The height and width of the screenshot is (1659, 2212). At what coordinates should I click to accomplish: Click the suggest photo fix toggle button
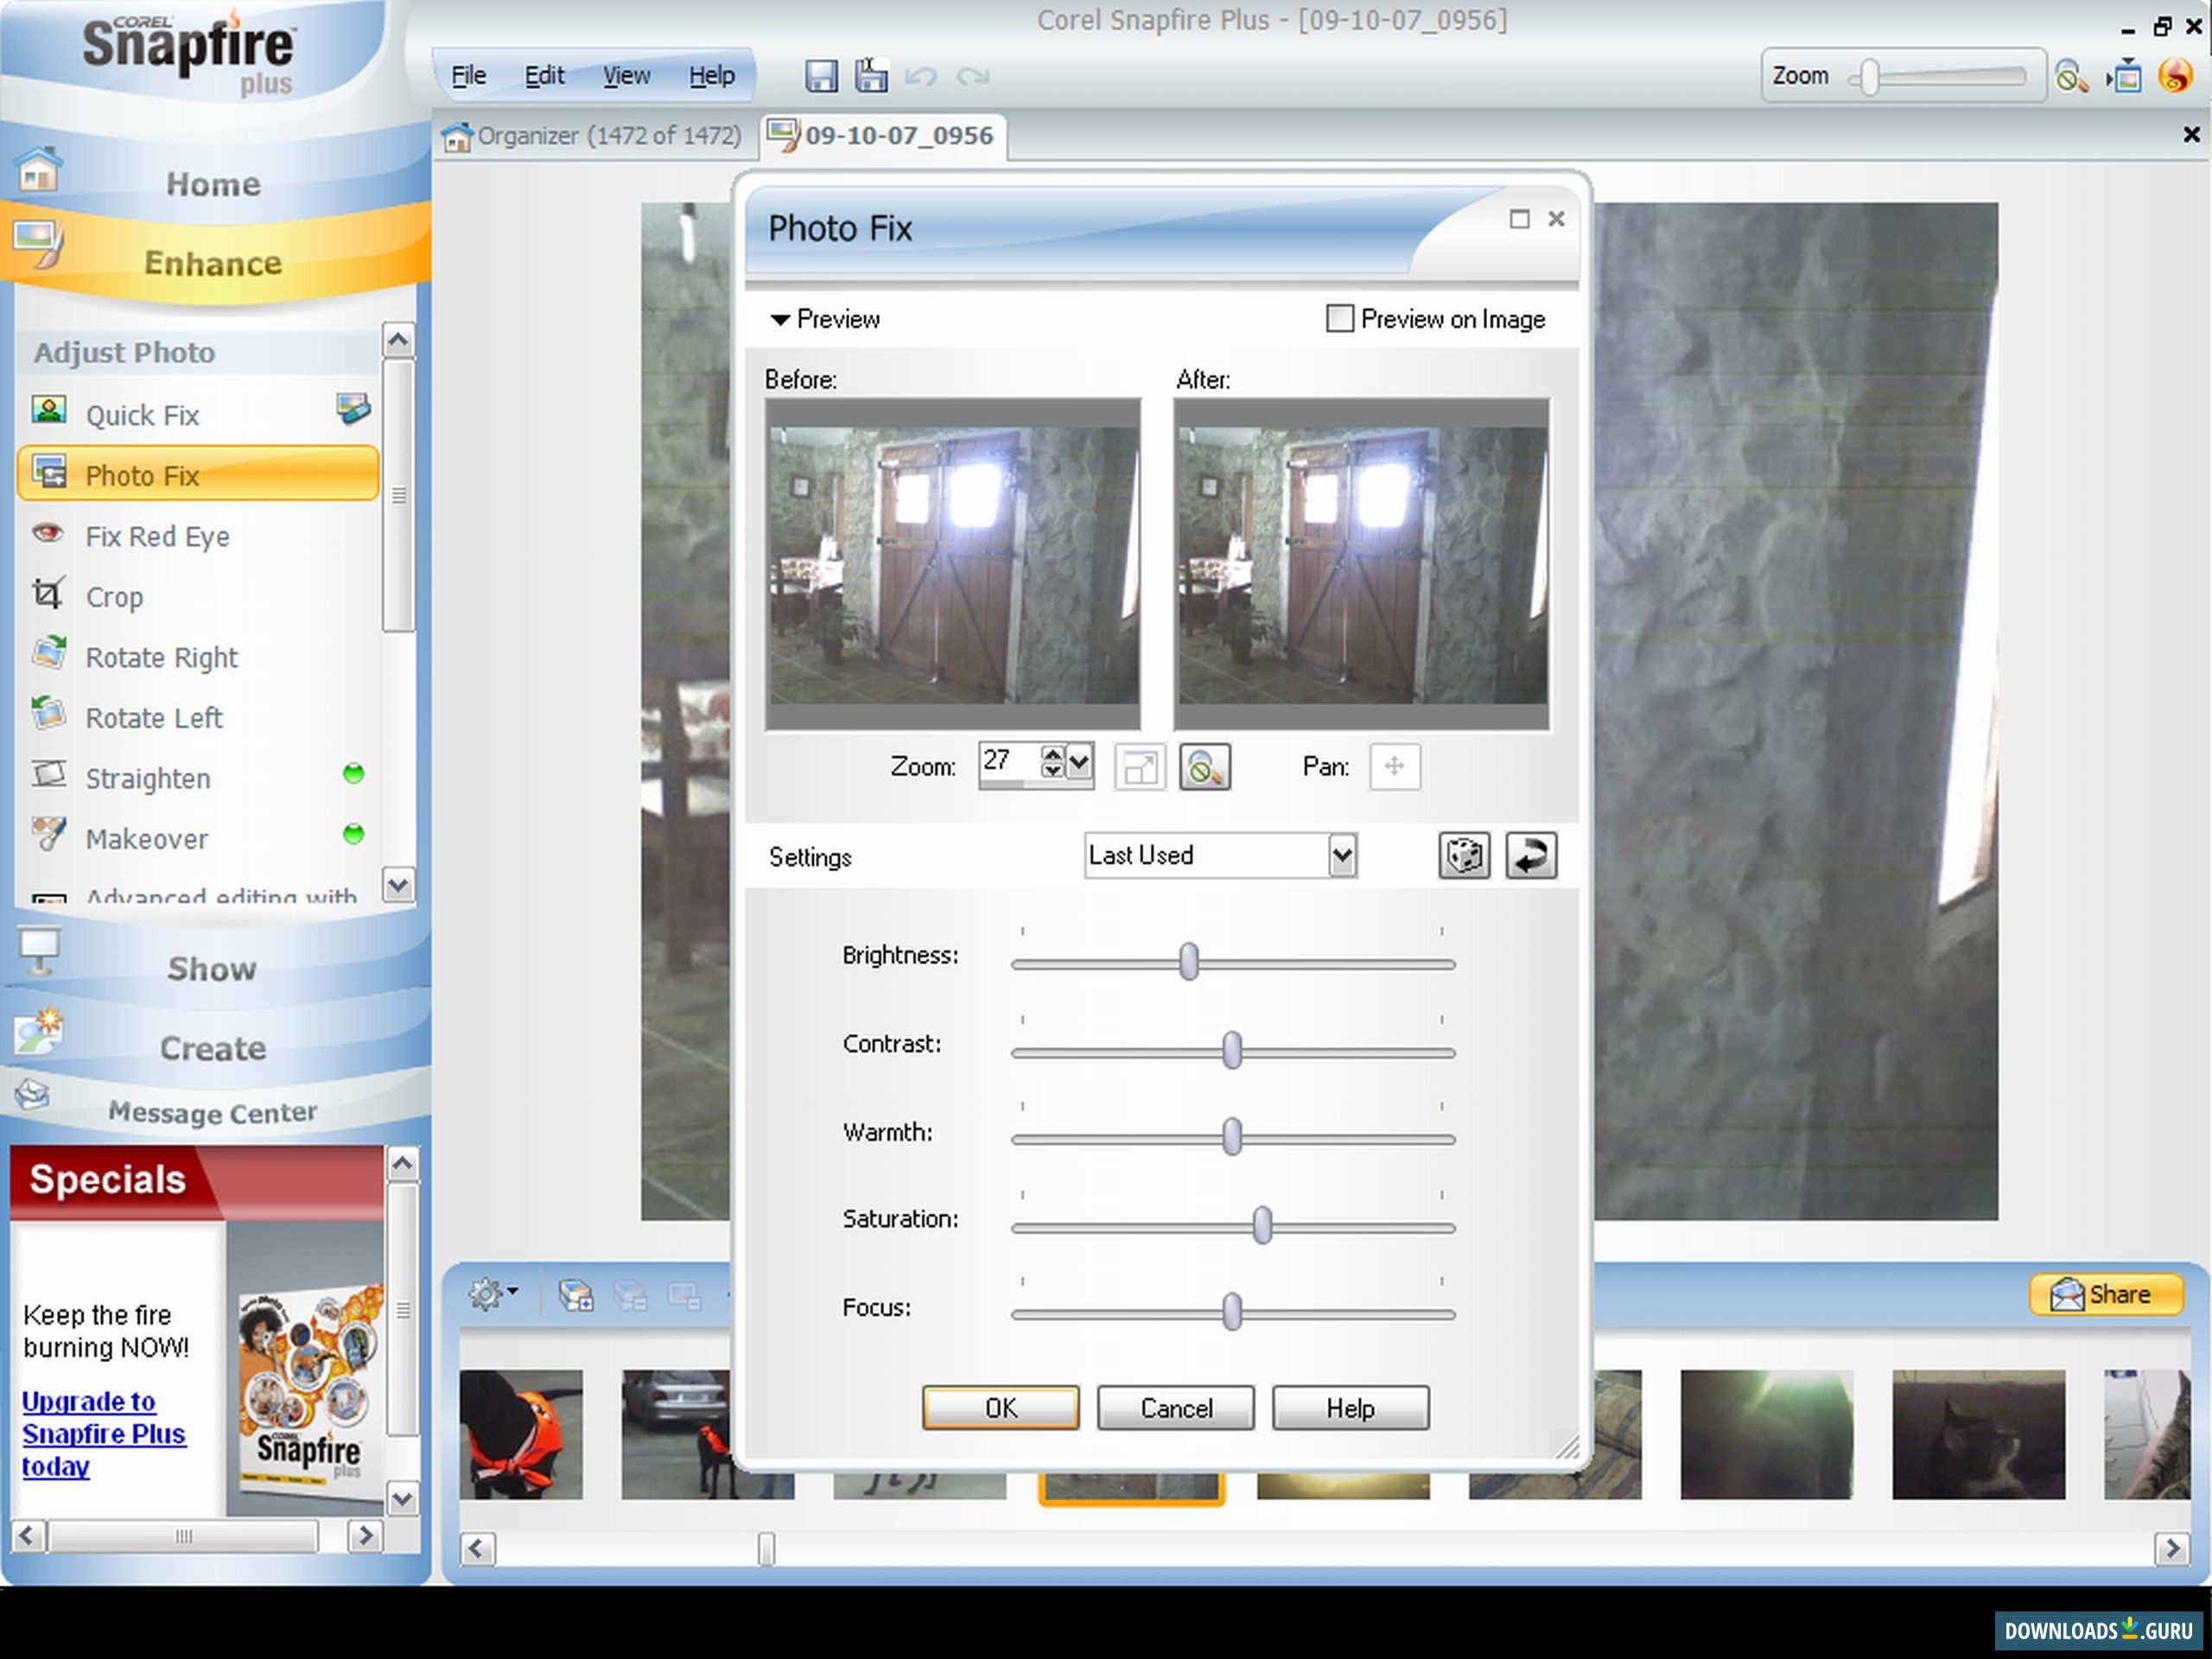click(x=1204, y=767)
